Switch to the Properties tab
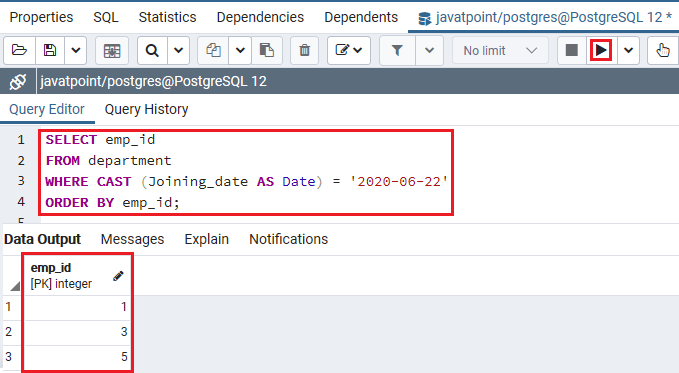Image resolution: width=679 pixels, height=373 pixels. (x=42, y=17)
